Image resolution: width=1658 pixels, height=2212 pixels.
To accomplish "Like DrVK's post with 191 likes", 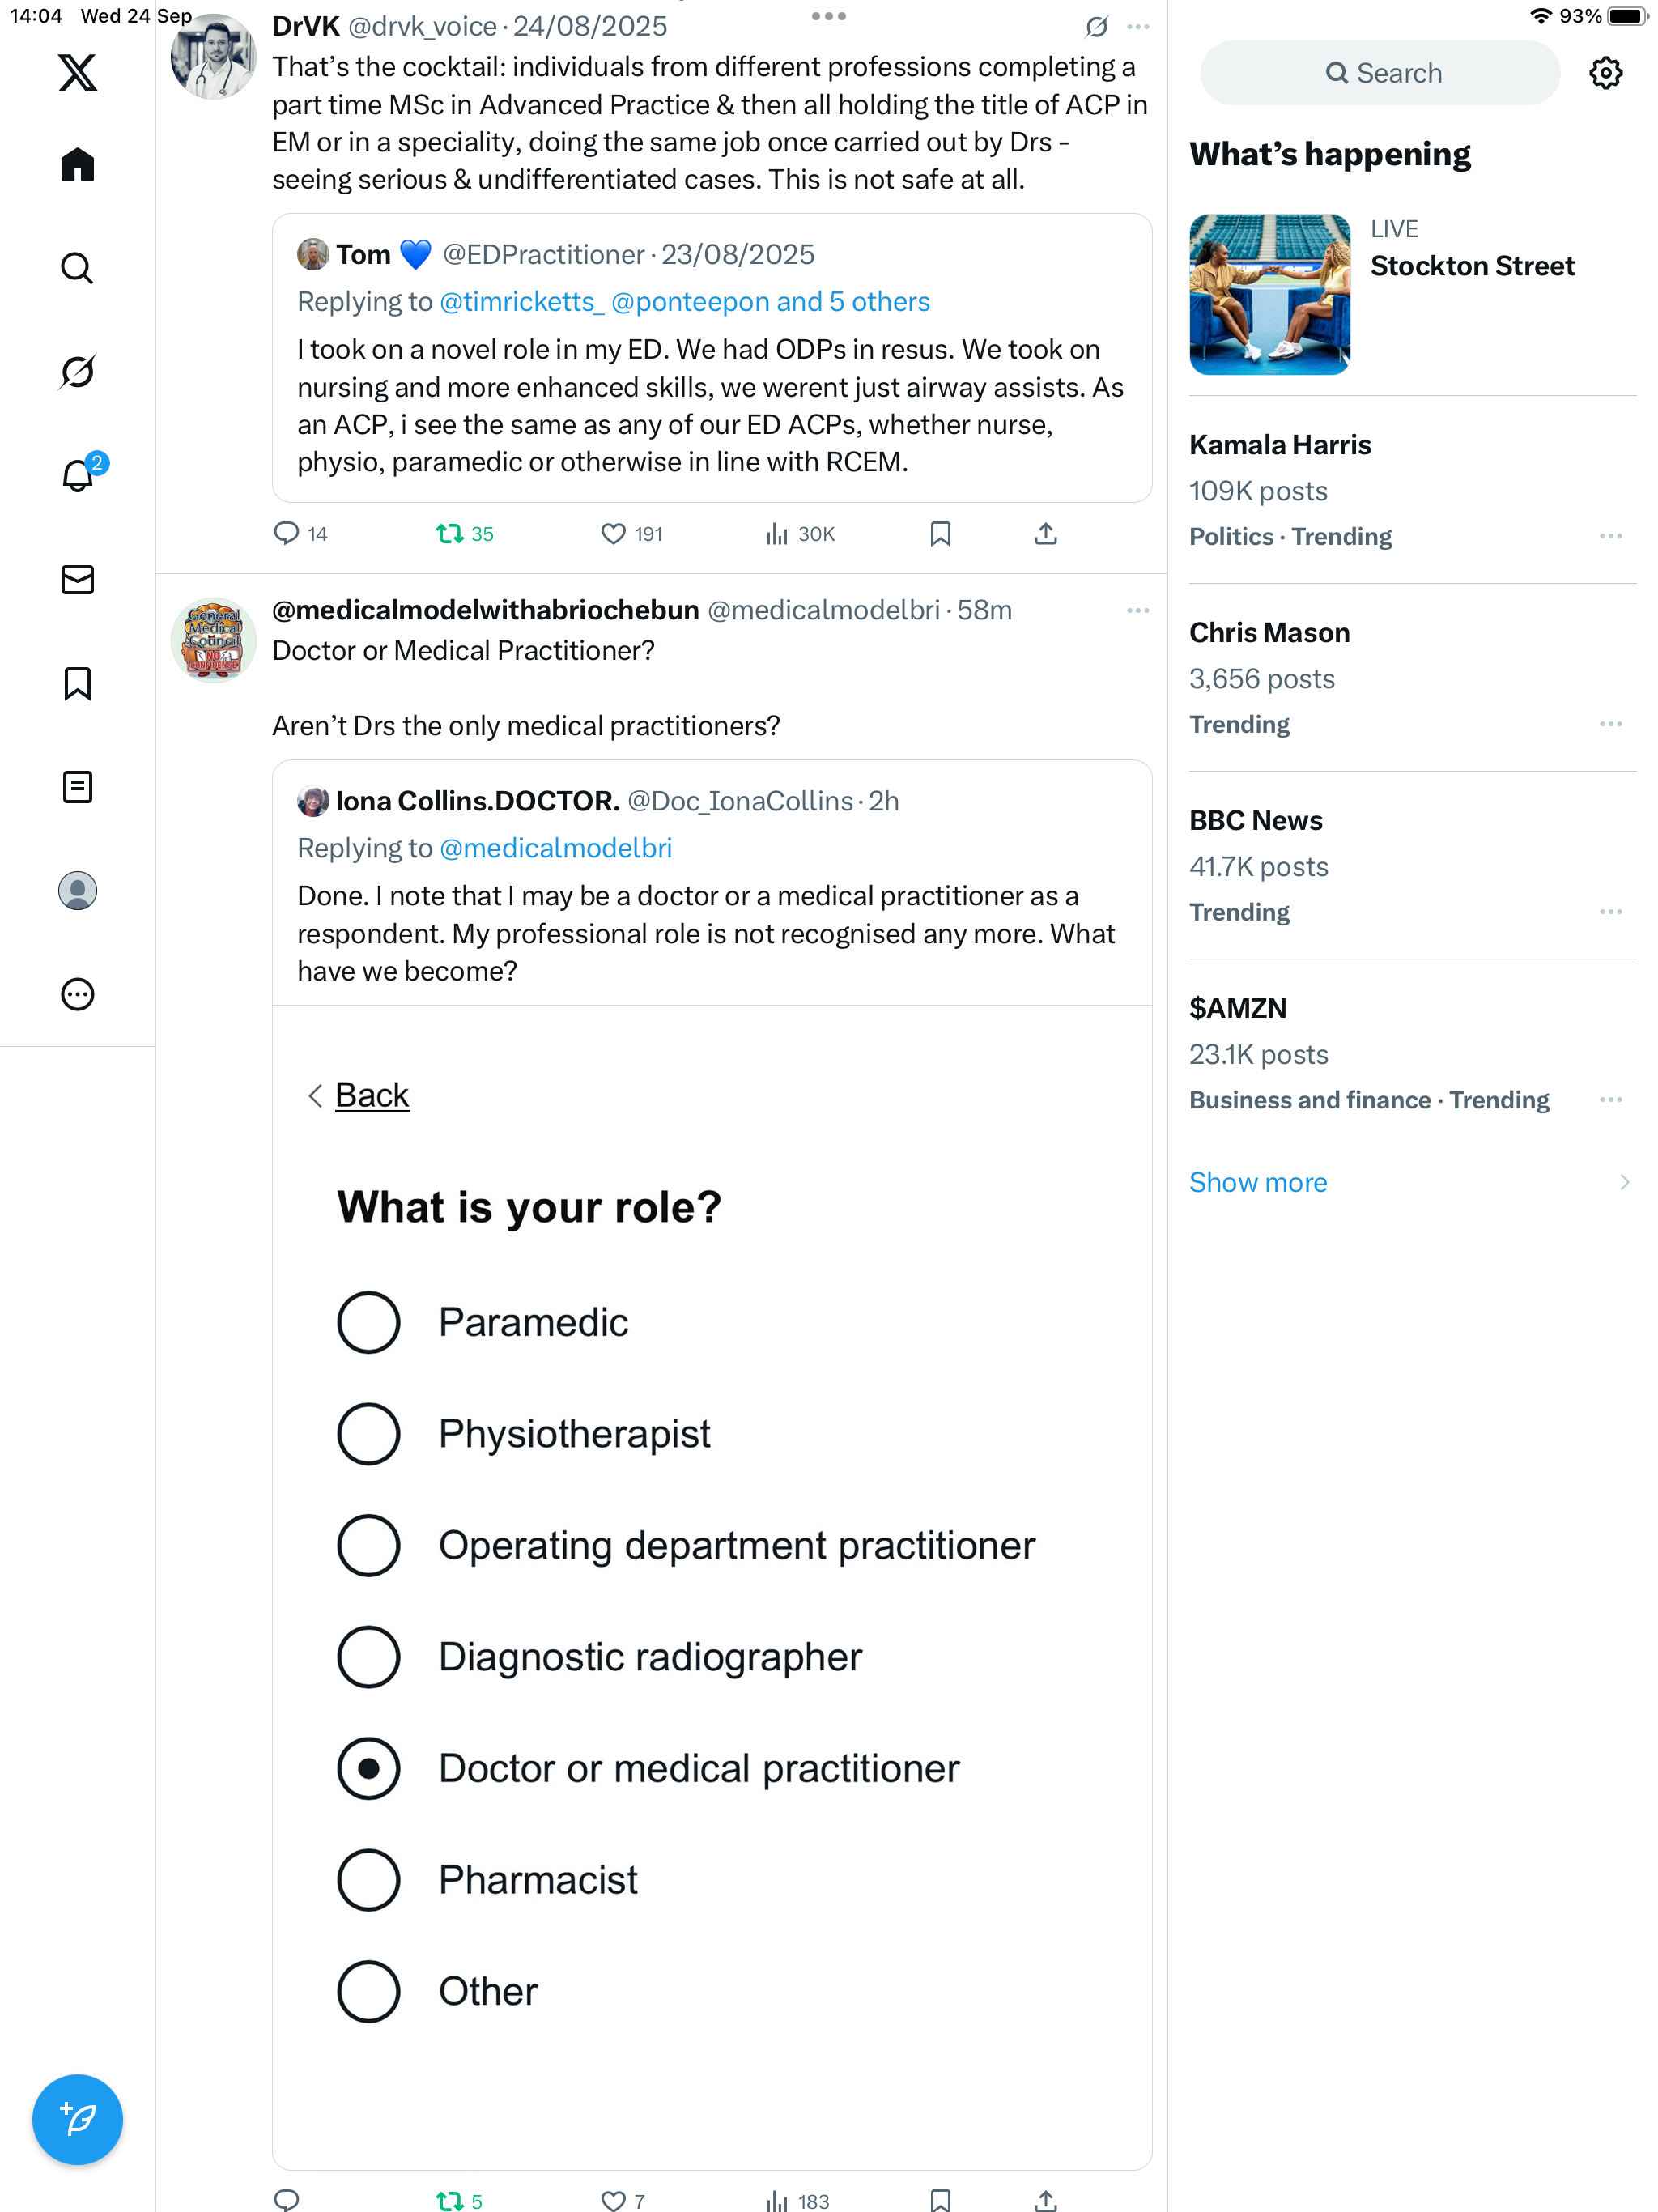I will pyautogui.click(x=613, y=534).
